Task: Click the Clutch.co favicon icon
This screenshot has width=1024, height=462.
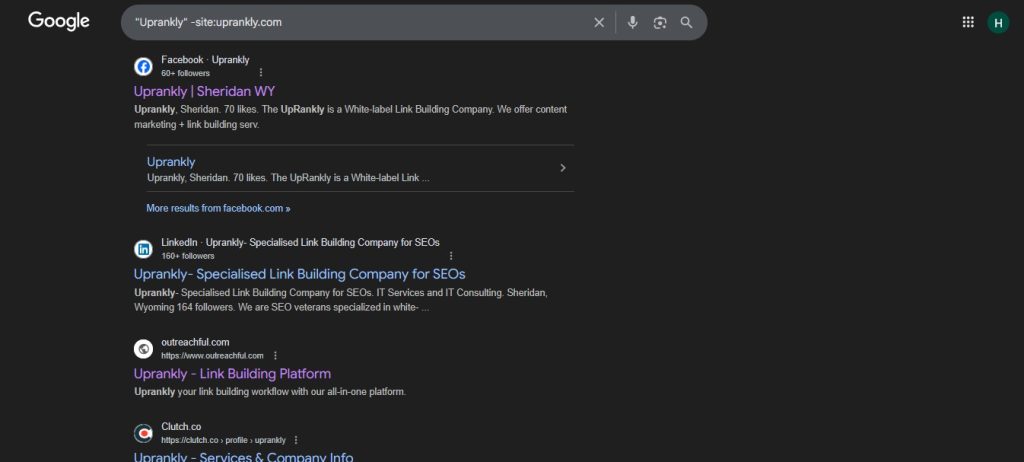Action: [143, 433]
